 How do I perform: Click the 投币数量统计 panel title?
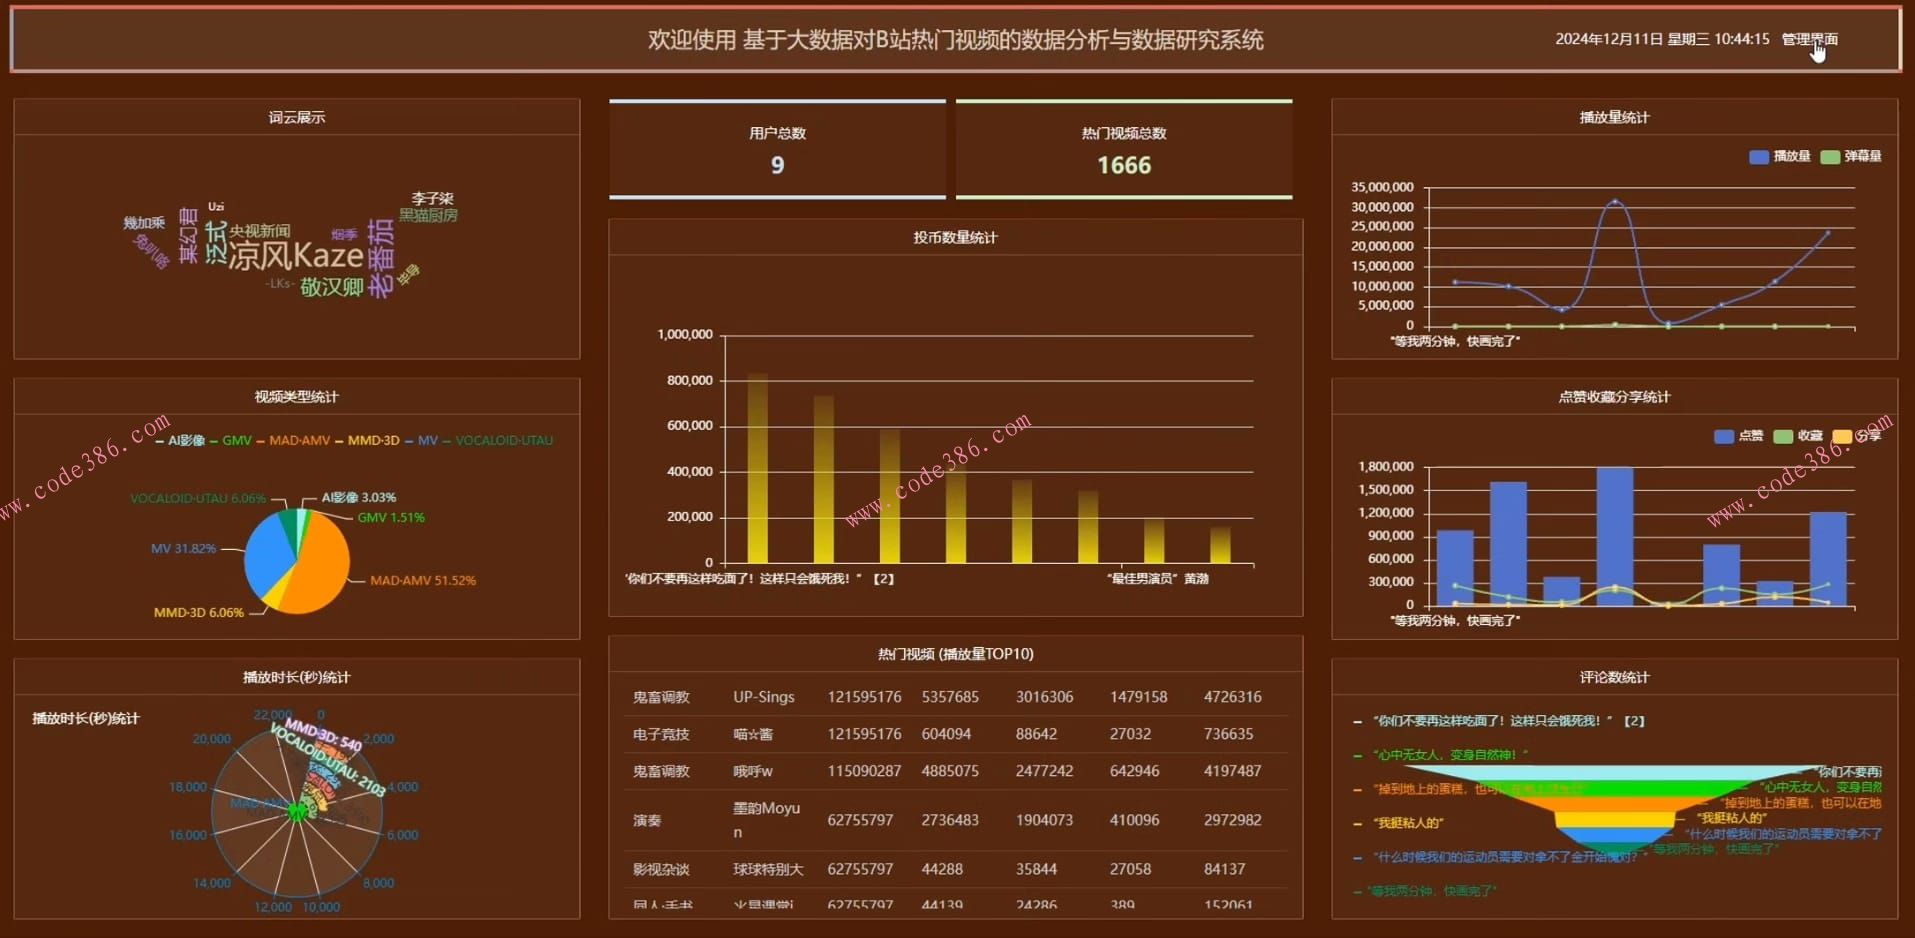955,237
